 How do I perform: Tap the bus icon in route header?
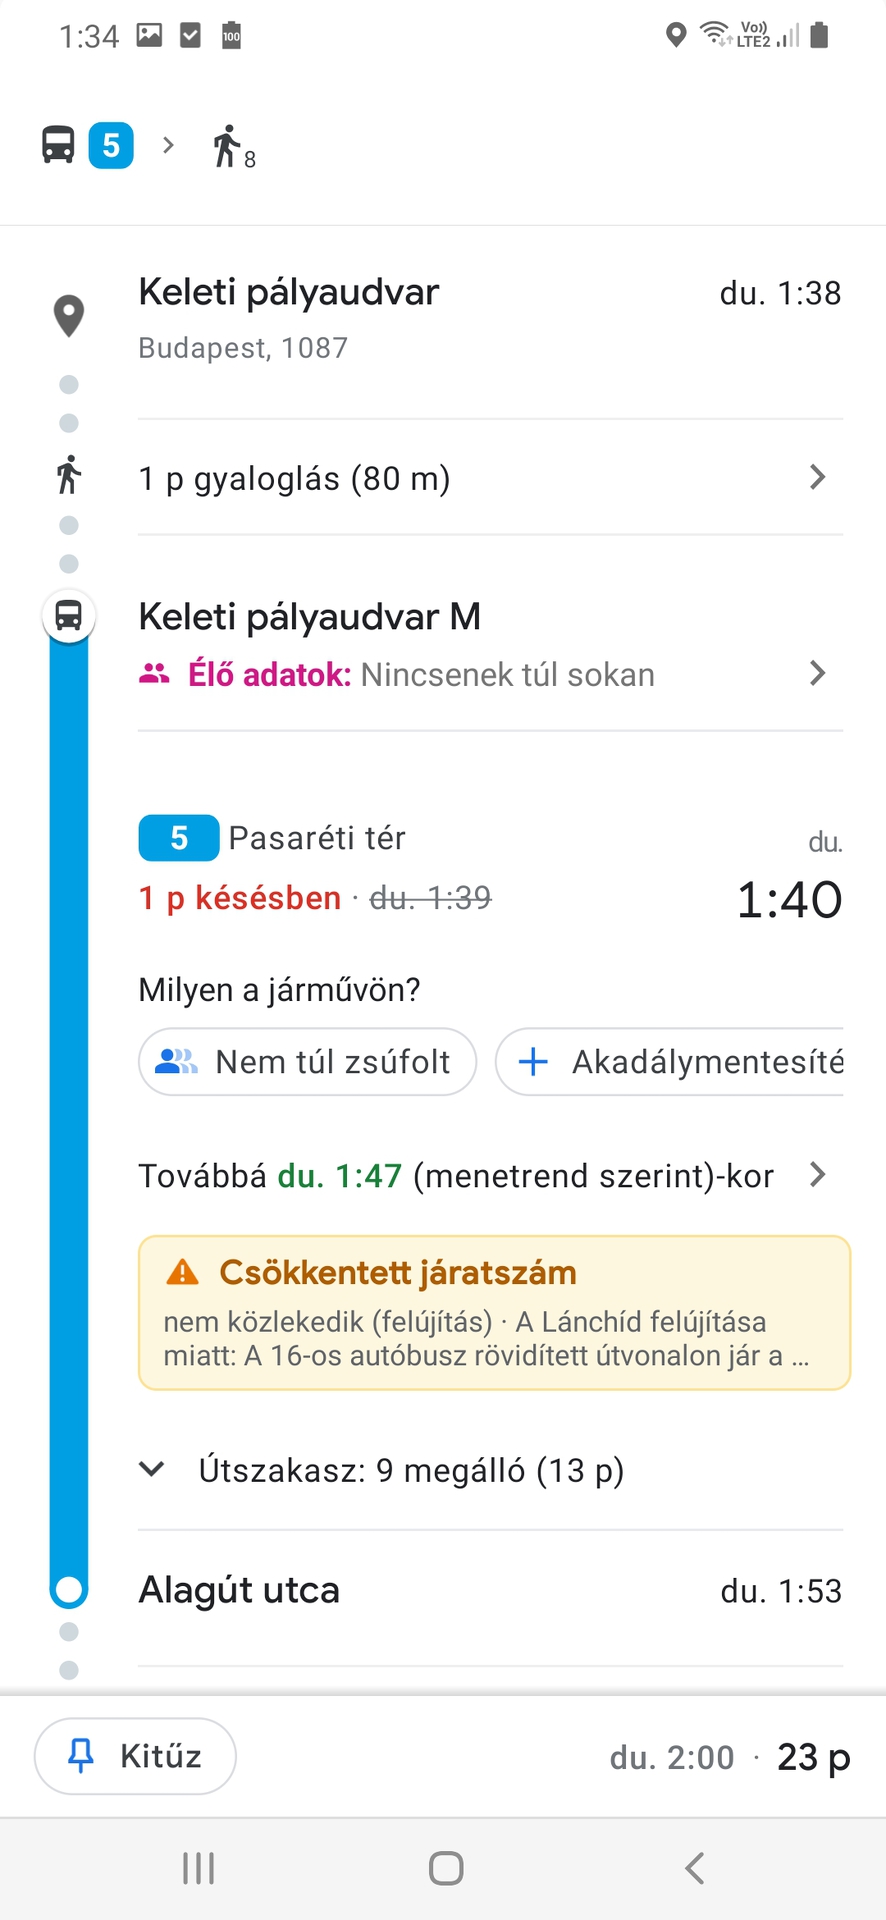58,145
